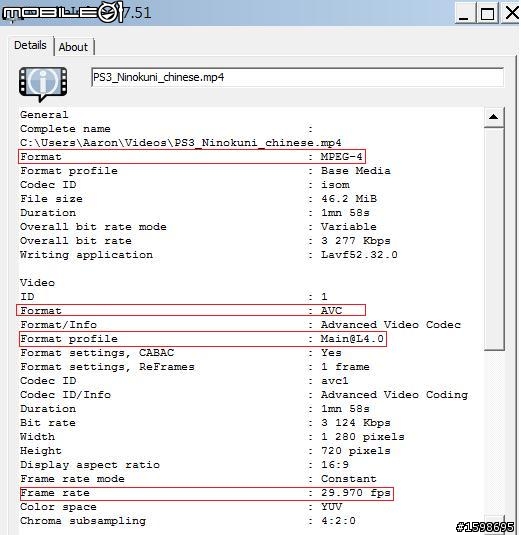Click the 'Chroma subsampling' label

(83, 521)
